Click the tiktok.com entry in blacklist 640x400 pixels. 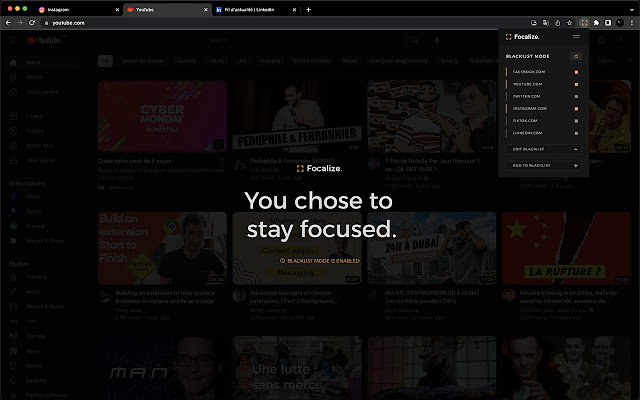(x=525, y=121)
